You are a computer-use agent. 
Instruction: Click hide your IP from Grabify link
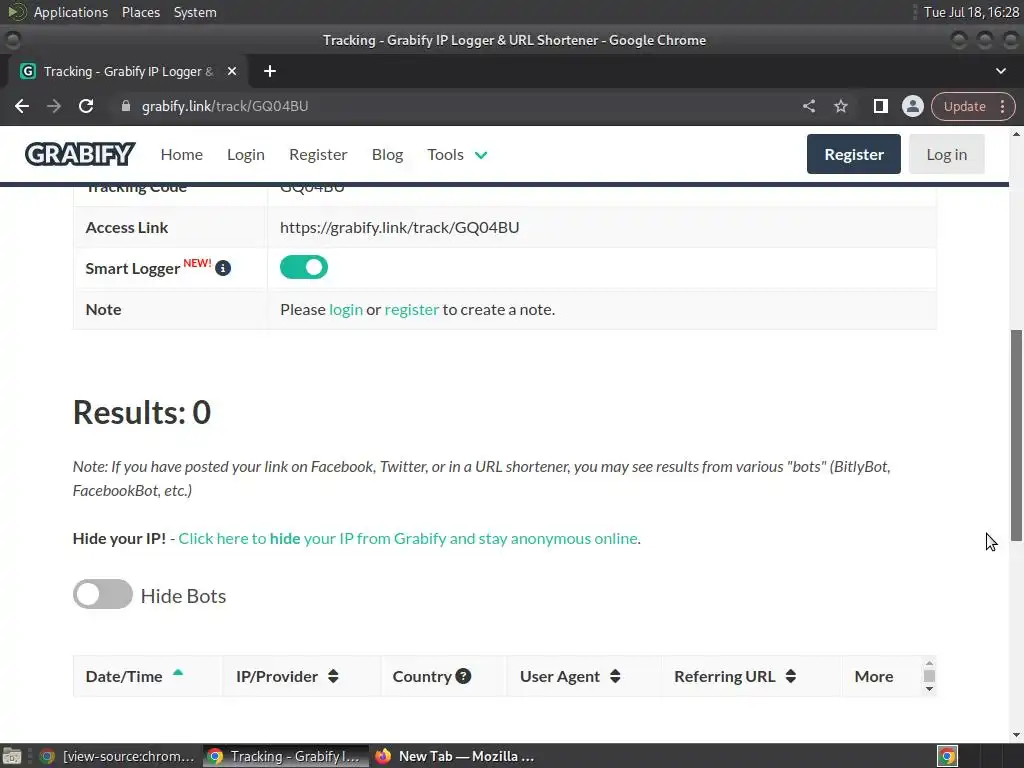[x=408, y=539]
